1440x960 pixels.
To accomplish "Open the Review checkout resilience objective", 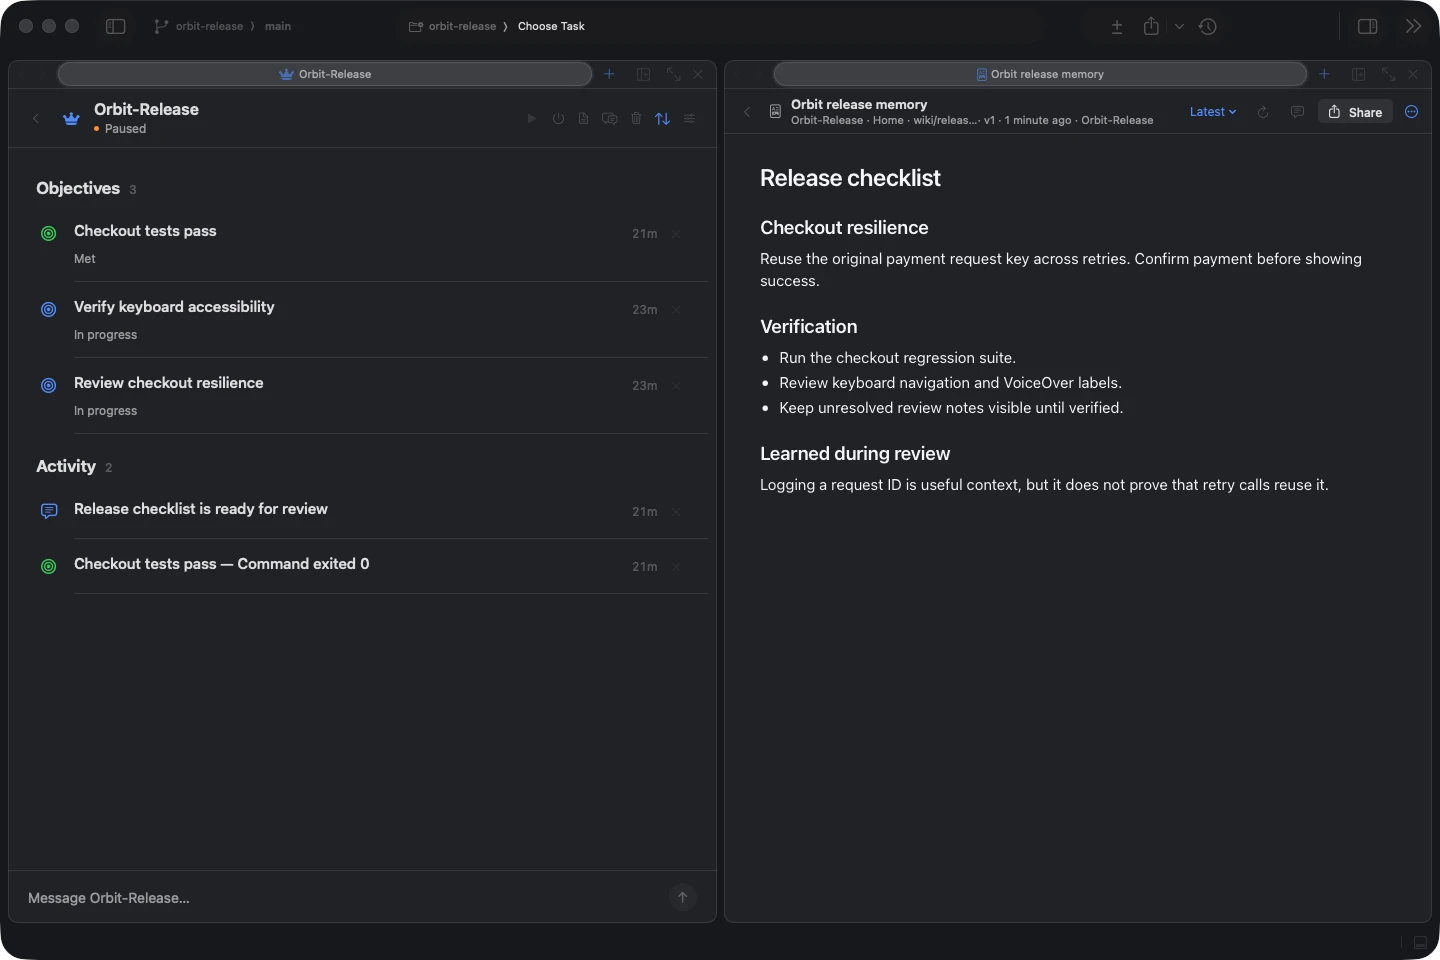I will click(x=372, y=396).
